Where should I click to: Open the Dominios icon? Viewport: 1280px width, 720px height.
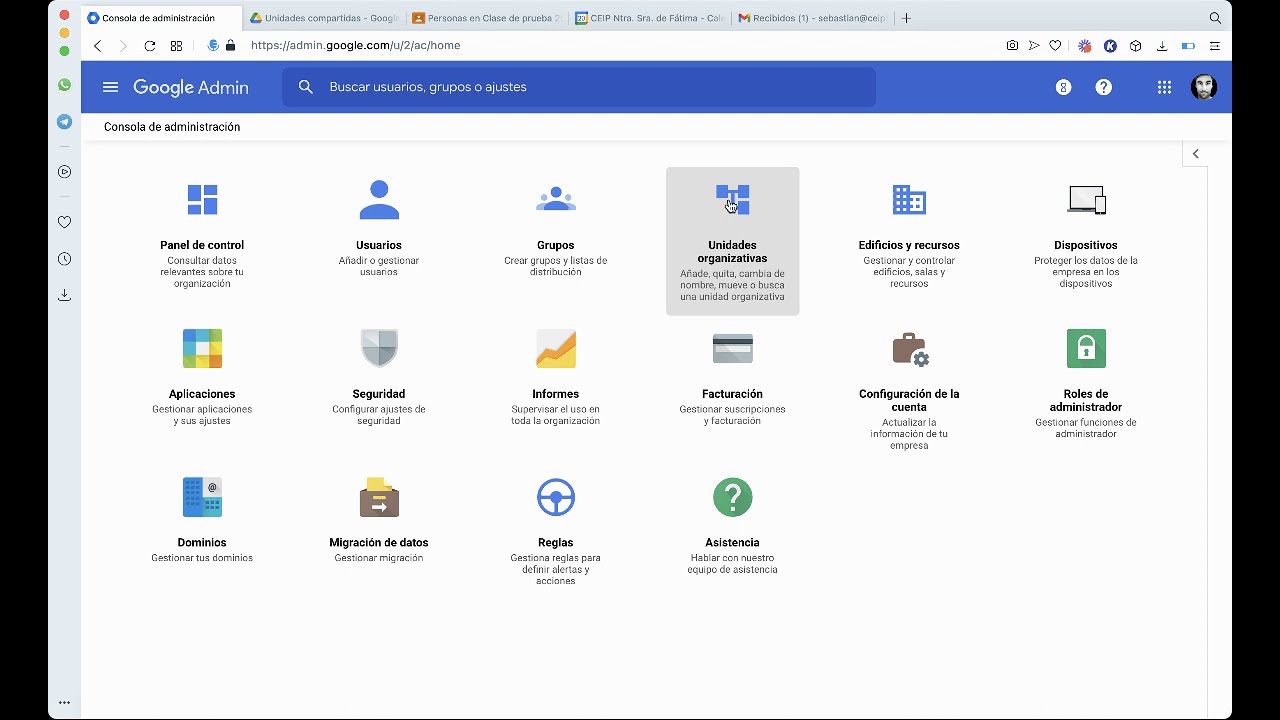(202, 497)
